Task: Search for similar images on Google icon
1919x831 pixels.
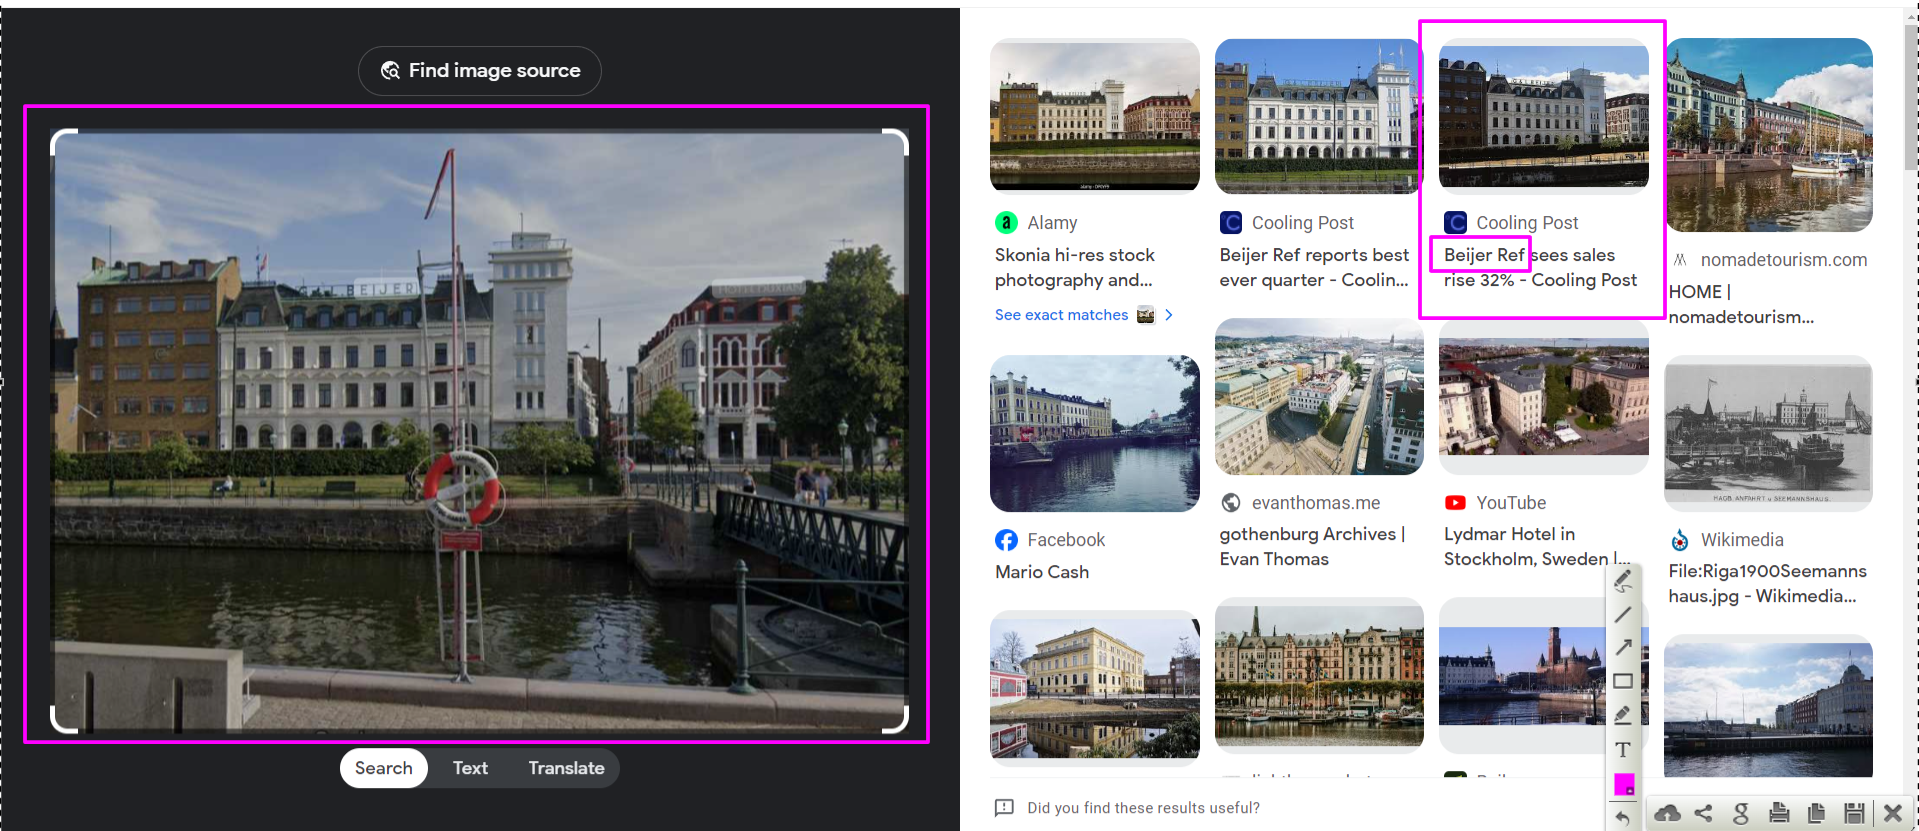Action: 1741,813
